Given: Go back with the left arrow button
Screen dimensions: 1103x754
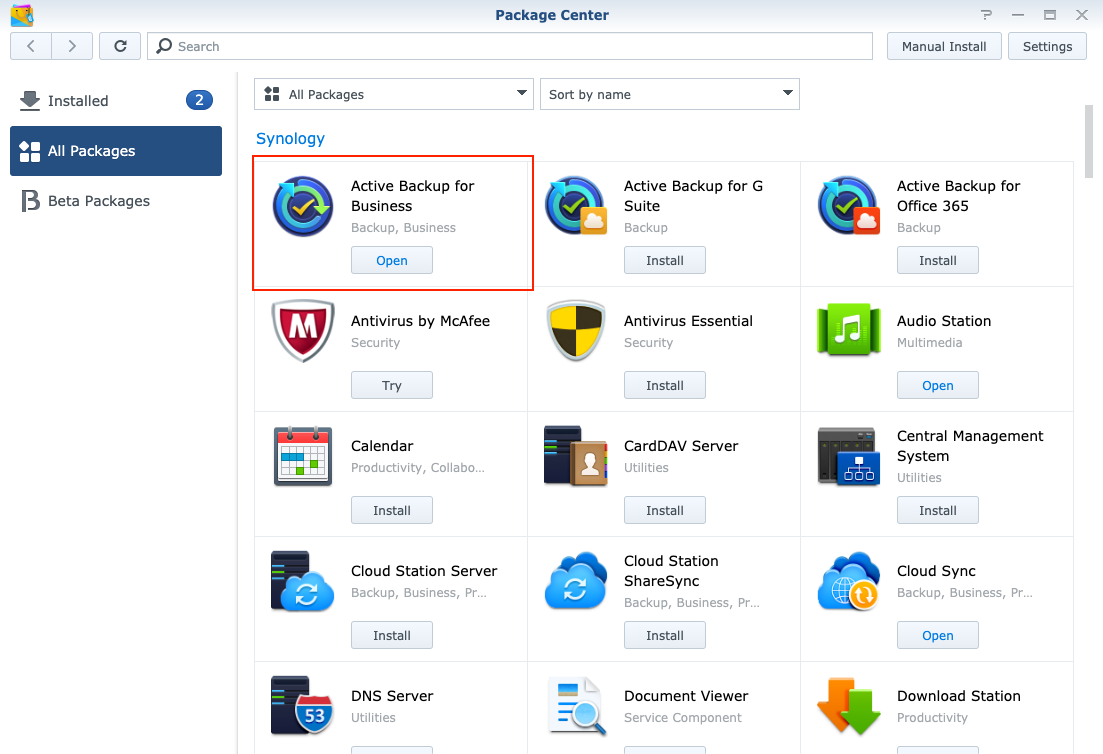Looking at the screenshot, I should pos(31,46).
